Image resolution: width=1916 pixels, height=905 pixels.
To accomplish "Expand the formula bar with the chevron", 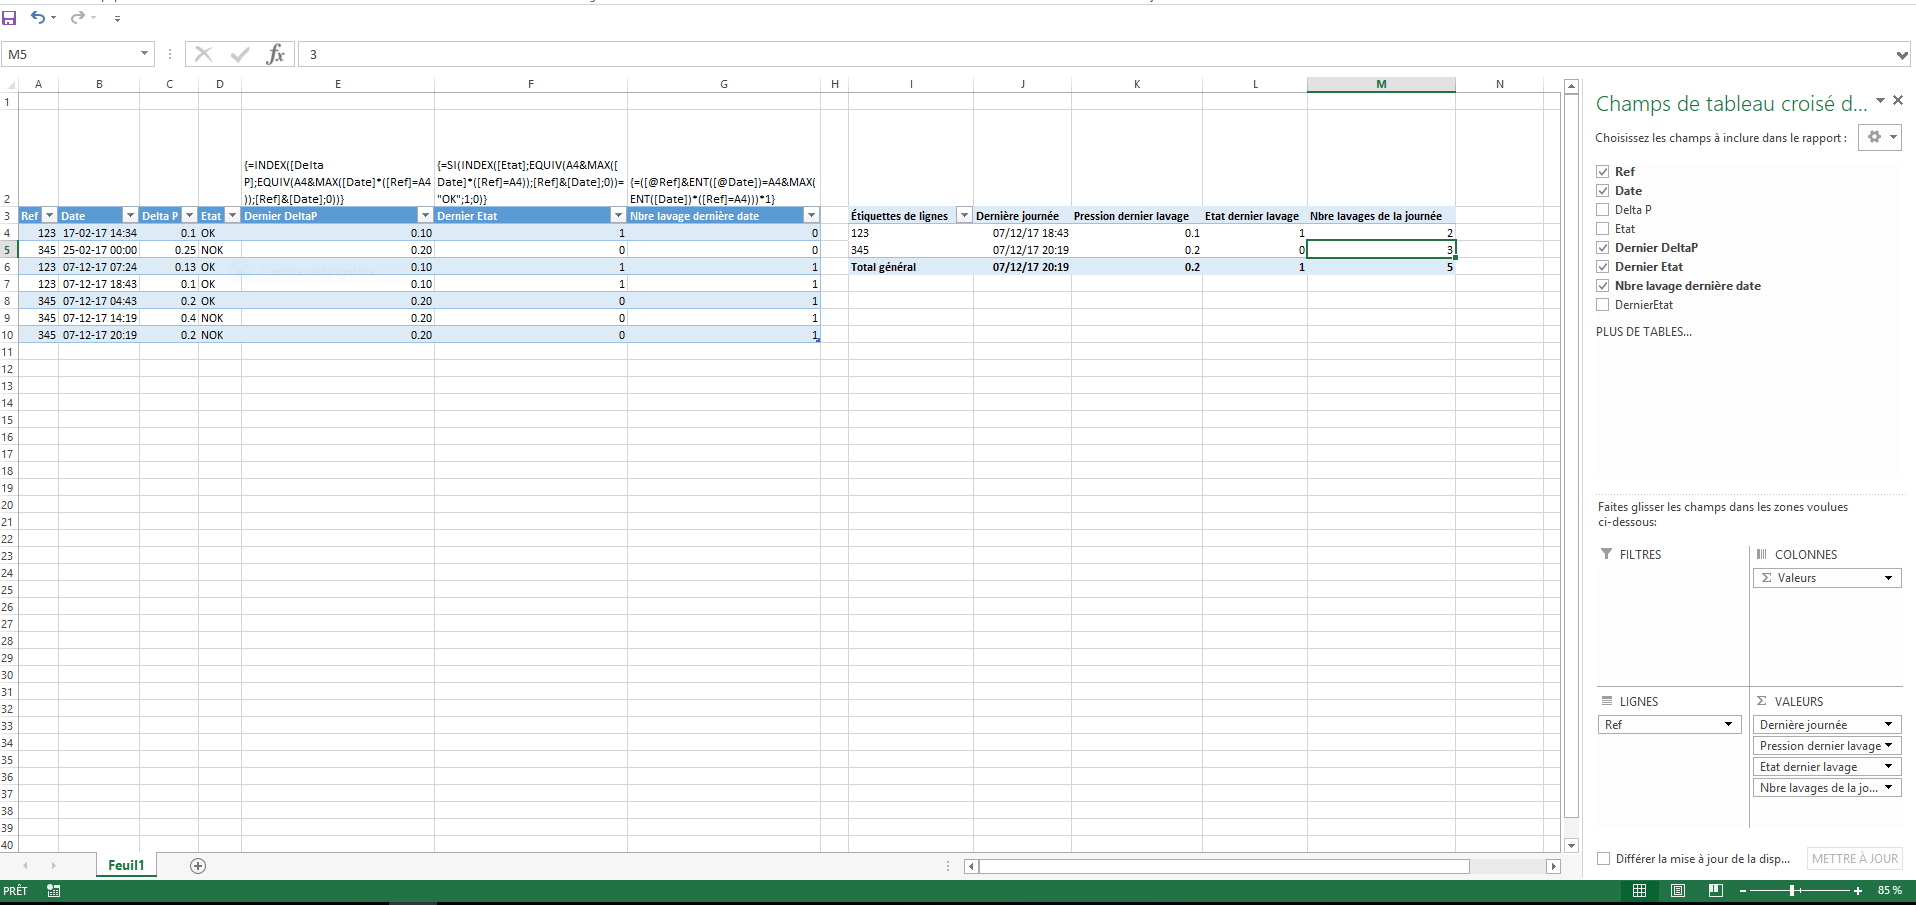I will [x=1902, y=55].
